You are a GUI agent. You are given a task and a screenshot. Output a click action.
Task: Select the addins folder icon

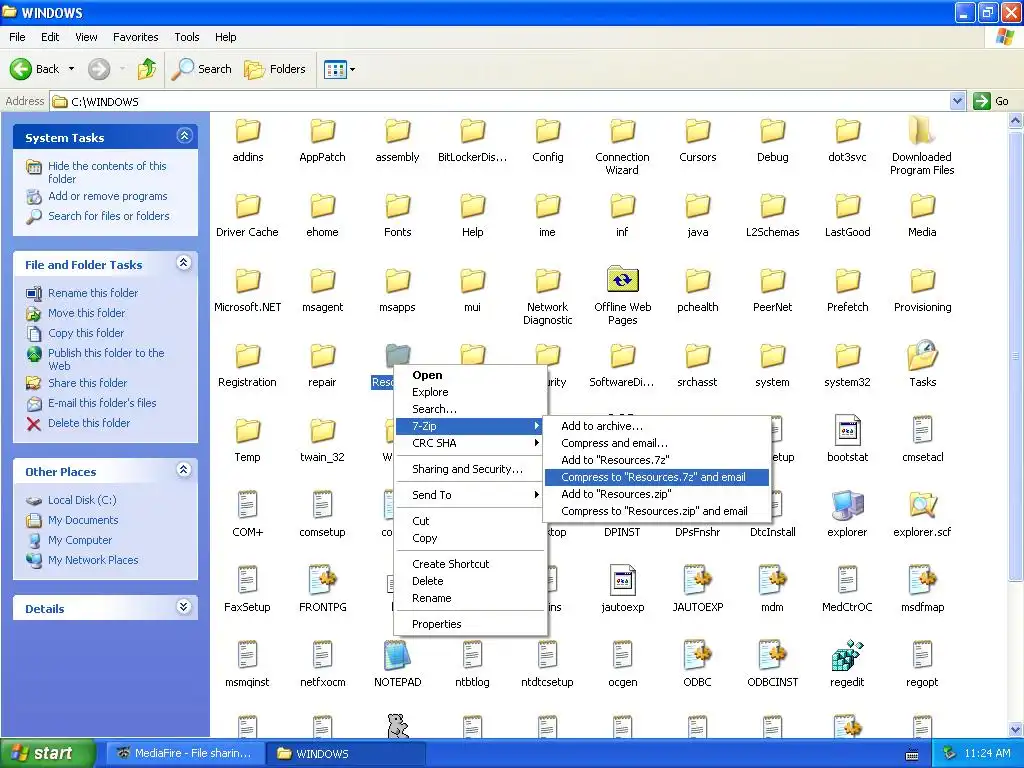(x=248, y=131)
